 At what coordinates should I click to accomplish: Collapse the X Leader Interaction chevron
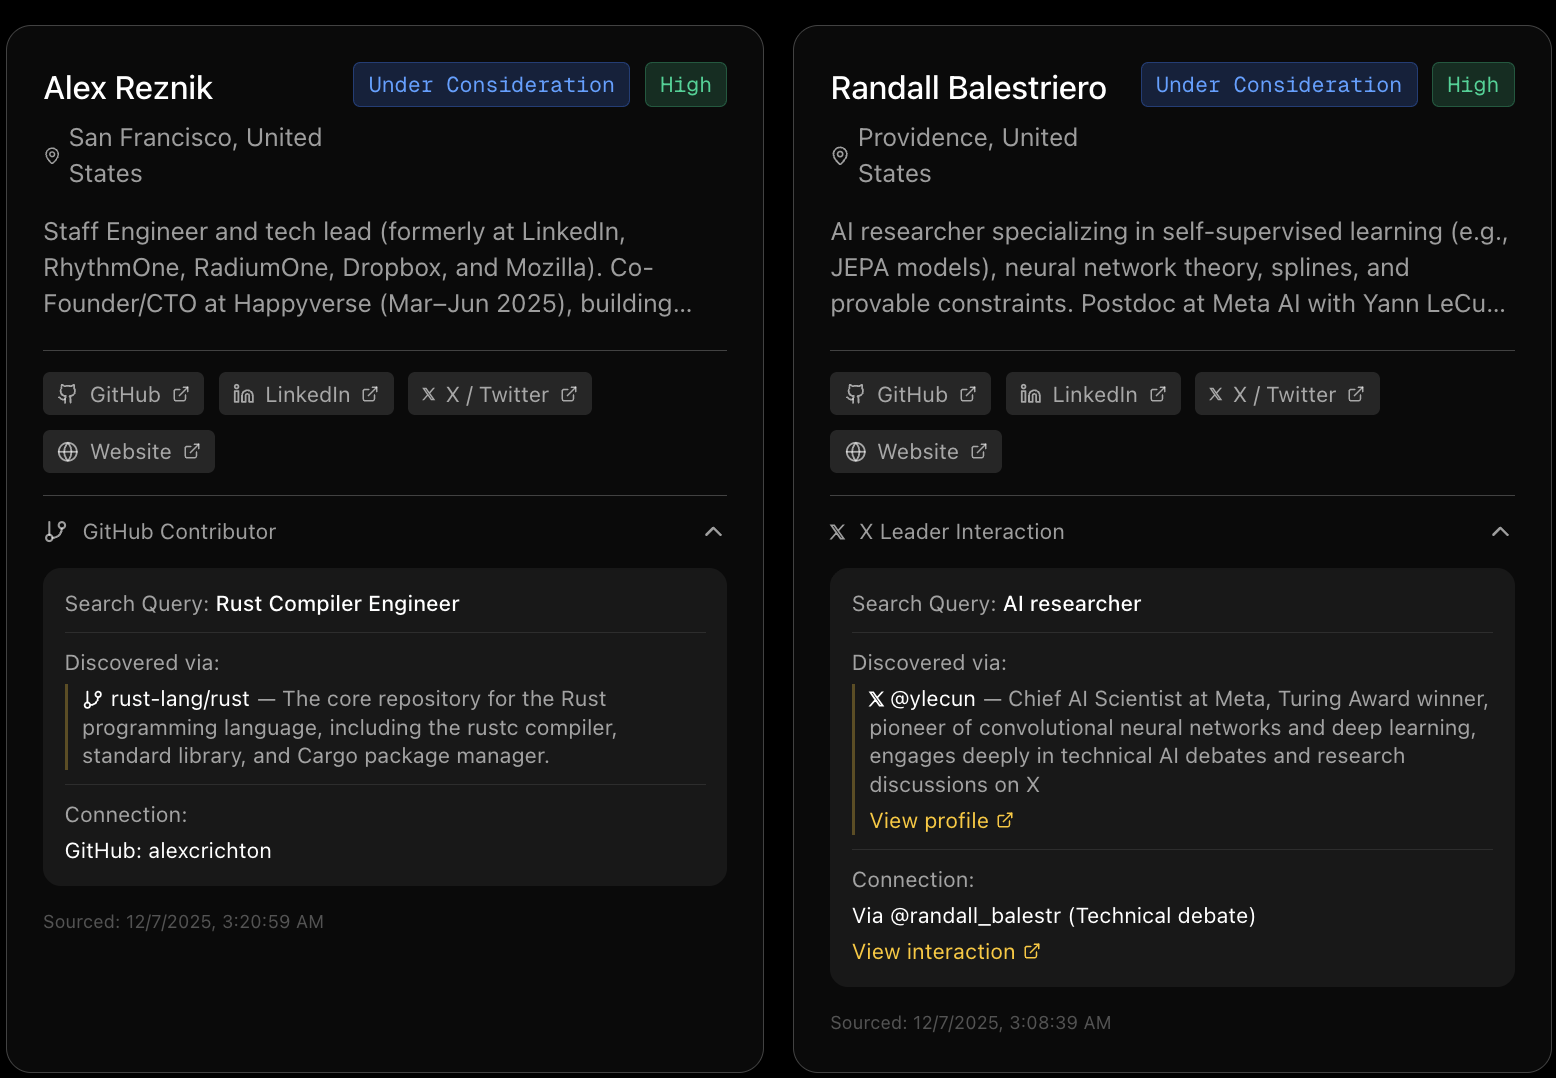(1500, 532)
